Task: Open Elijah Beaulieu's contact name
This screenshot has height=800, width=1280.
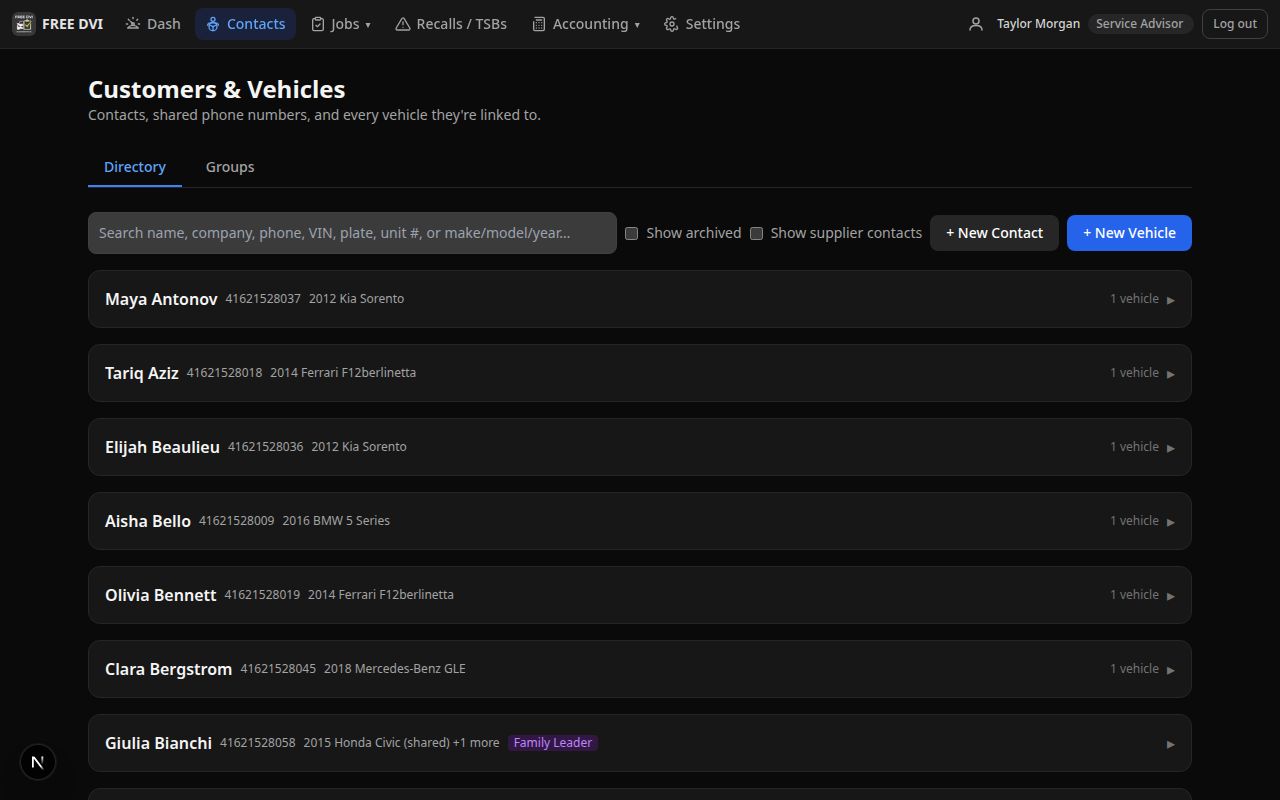Action: coord(162,447)
